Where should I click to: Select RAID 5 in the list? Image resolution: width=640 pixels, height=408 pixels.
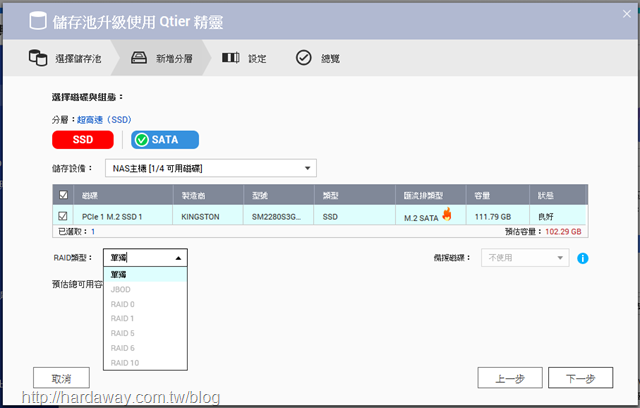click(x=145, y=333)
